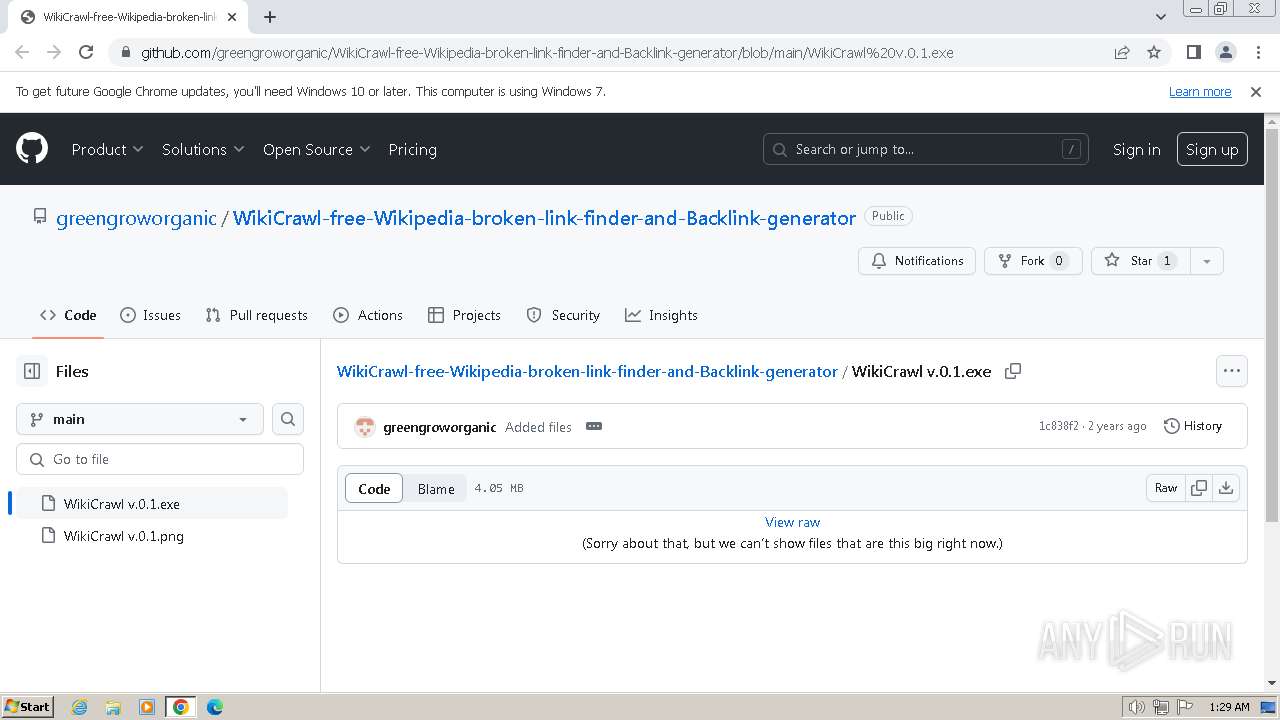The width and height of the screenshot is (1280, 720).
Task: Open the breadcrumb repository root link
Action: click(587, 371)
